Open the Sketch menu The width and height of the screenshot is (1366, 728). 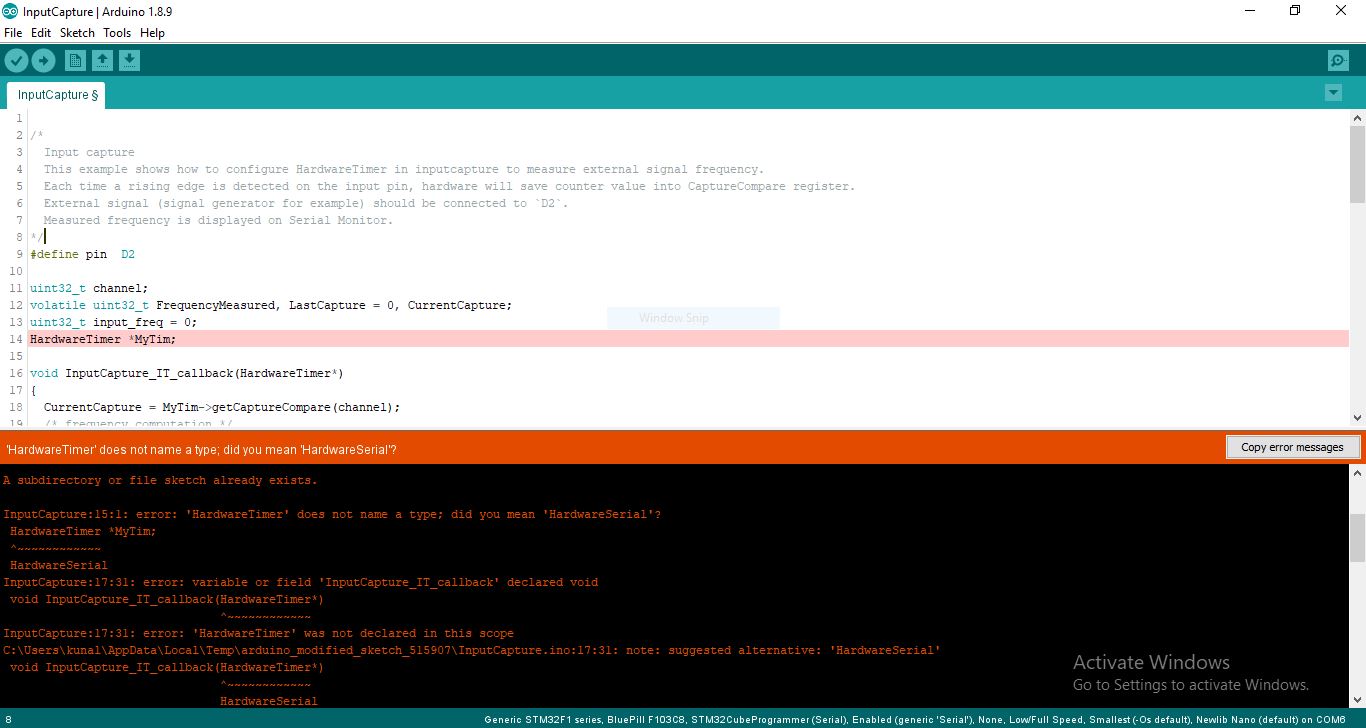[77, 32]
